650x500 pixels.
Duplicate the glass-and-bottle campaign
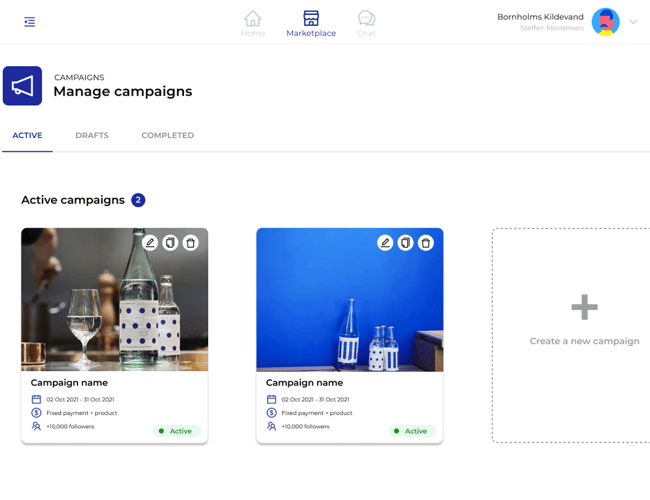click(170, 243)
